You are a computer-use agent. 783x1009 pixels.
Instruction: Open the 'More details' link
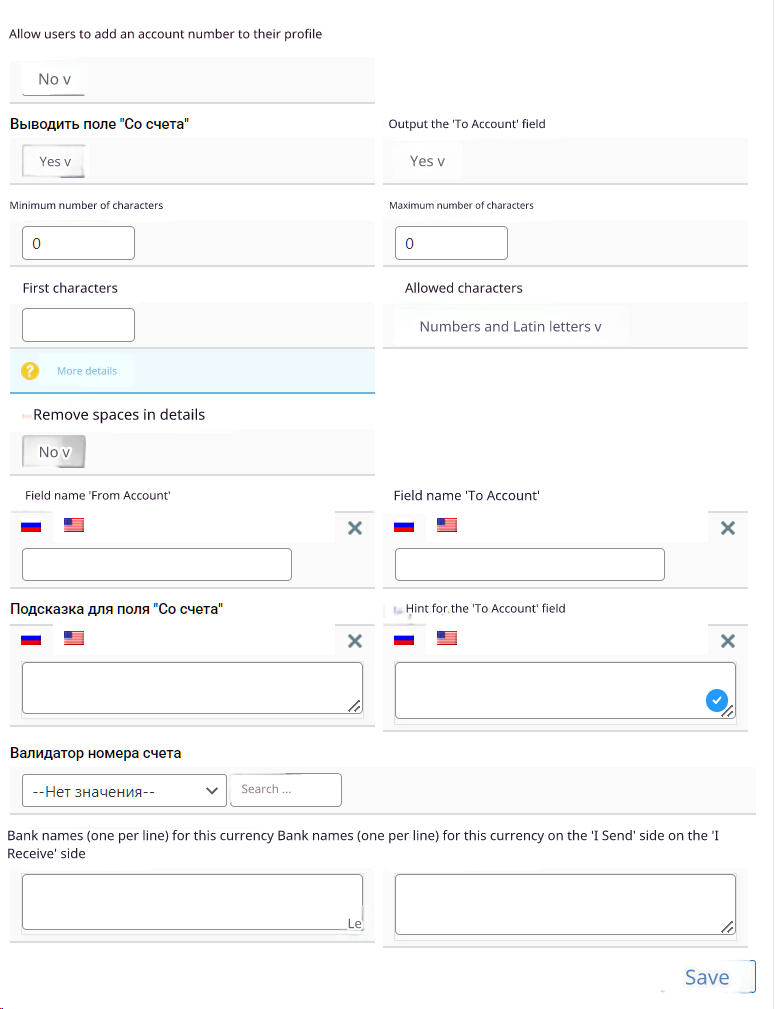(87, 371)
